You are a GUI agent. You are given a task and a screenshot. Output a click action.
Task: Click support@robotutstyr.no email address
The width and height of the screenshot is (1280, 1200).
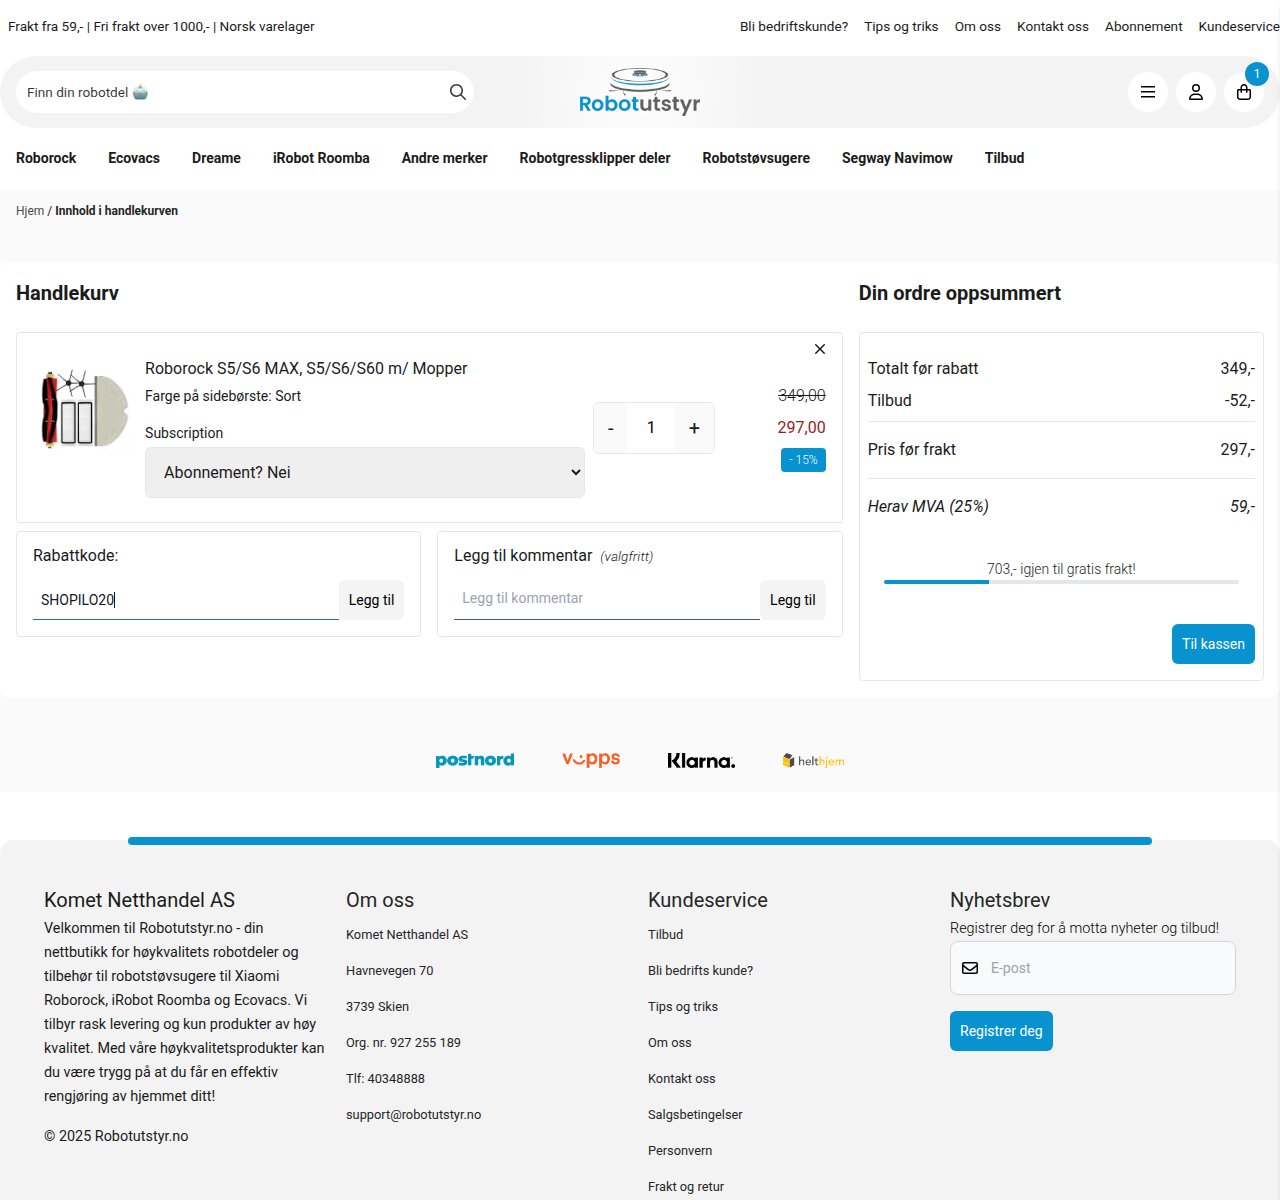(413, 1115)
